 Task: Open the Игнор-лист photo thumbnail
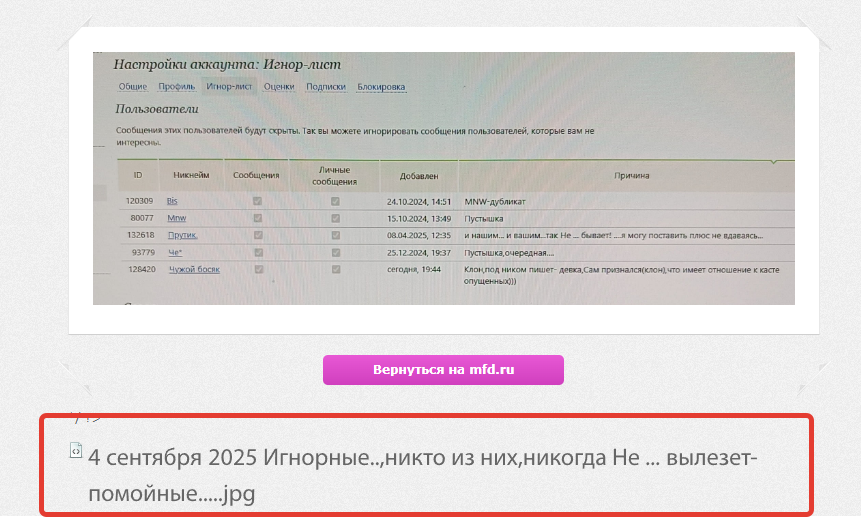pos(444,178)
